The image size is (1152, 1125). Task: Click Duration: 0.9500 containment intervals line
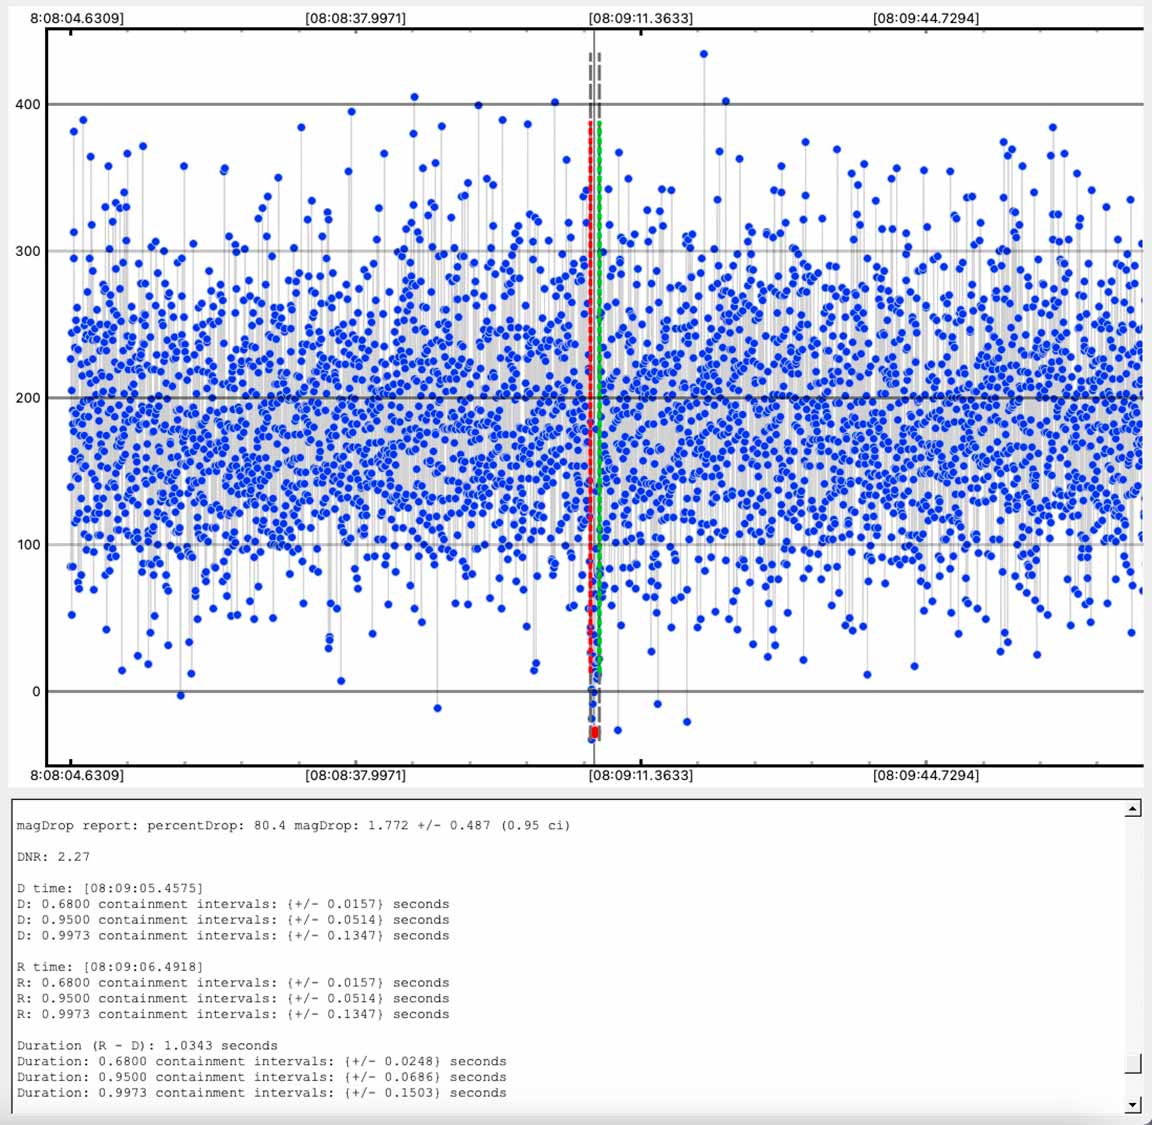coord(261,1077)
